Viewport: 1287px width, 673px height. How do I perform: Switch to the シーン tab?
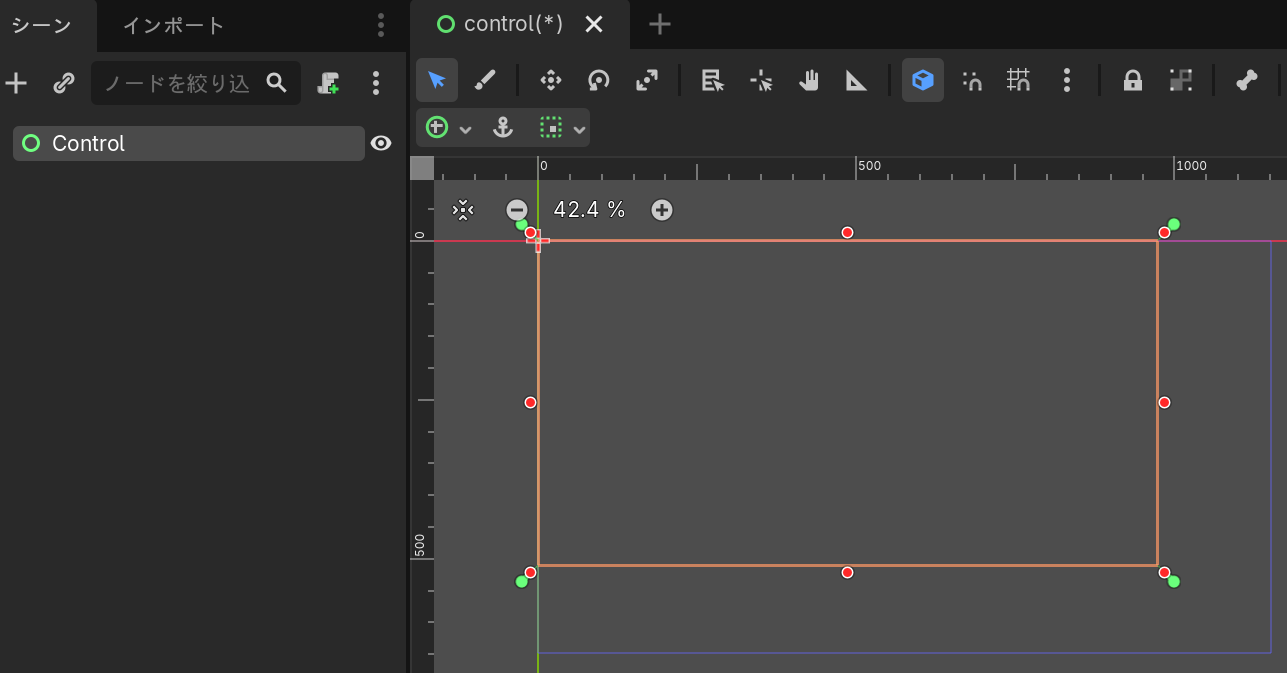pyautogui.click(x=42, y=25)
